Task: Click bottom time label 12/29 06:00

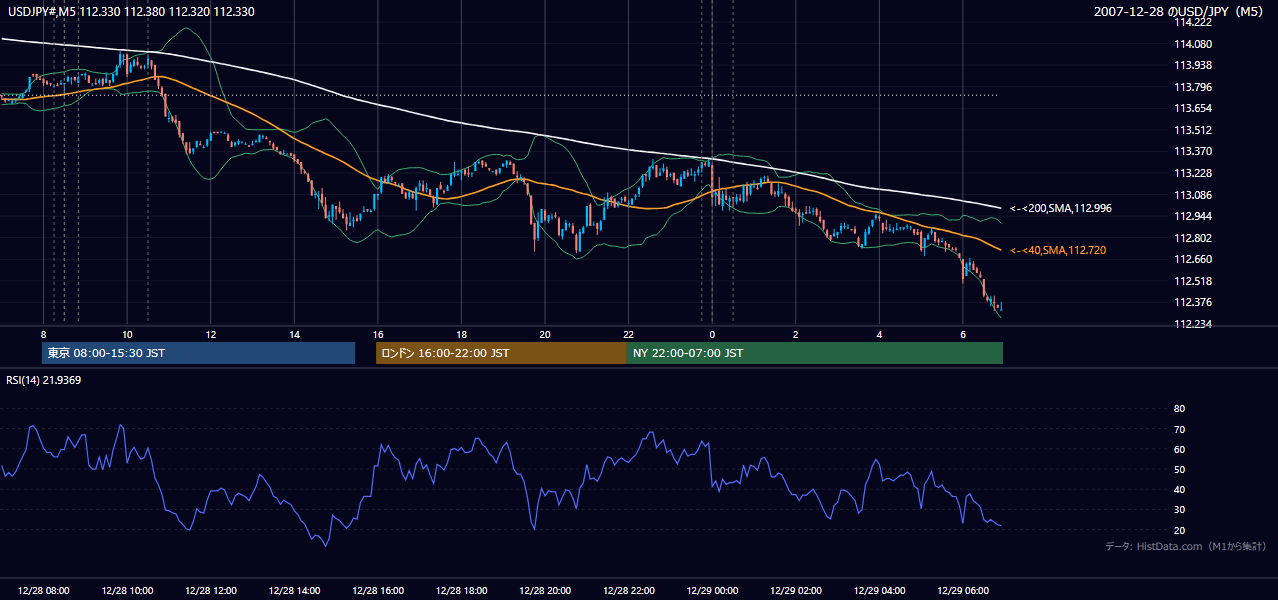Action: point(962,591)
